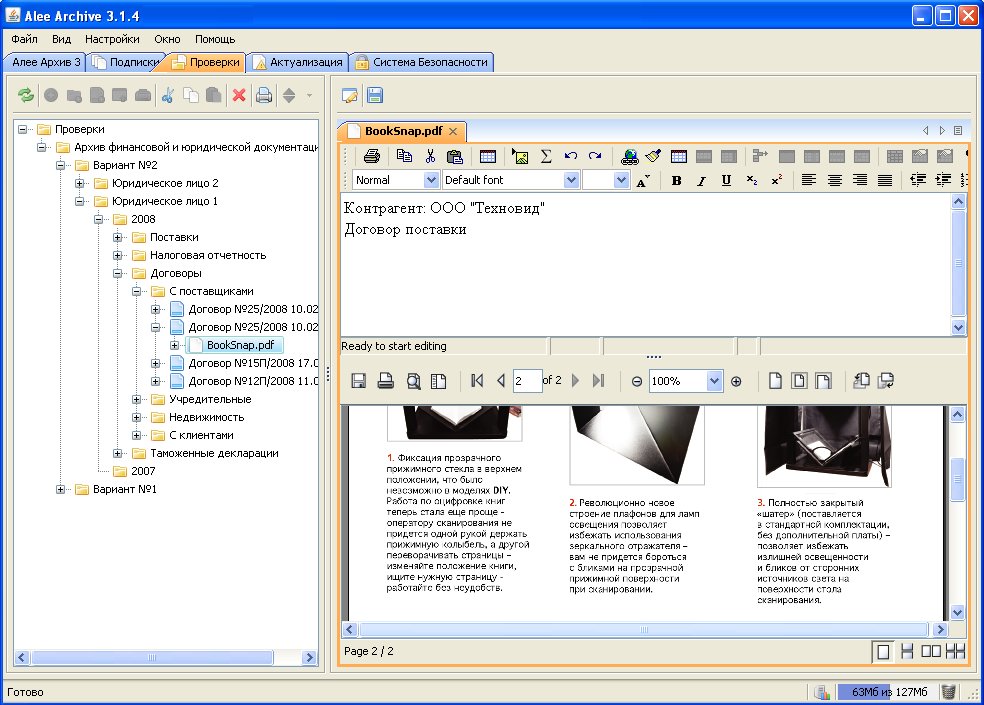Click the sigma formula icon
The height and width of the screenshot is (705, 984).
tap(546, 156)
